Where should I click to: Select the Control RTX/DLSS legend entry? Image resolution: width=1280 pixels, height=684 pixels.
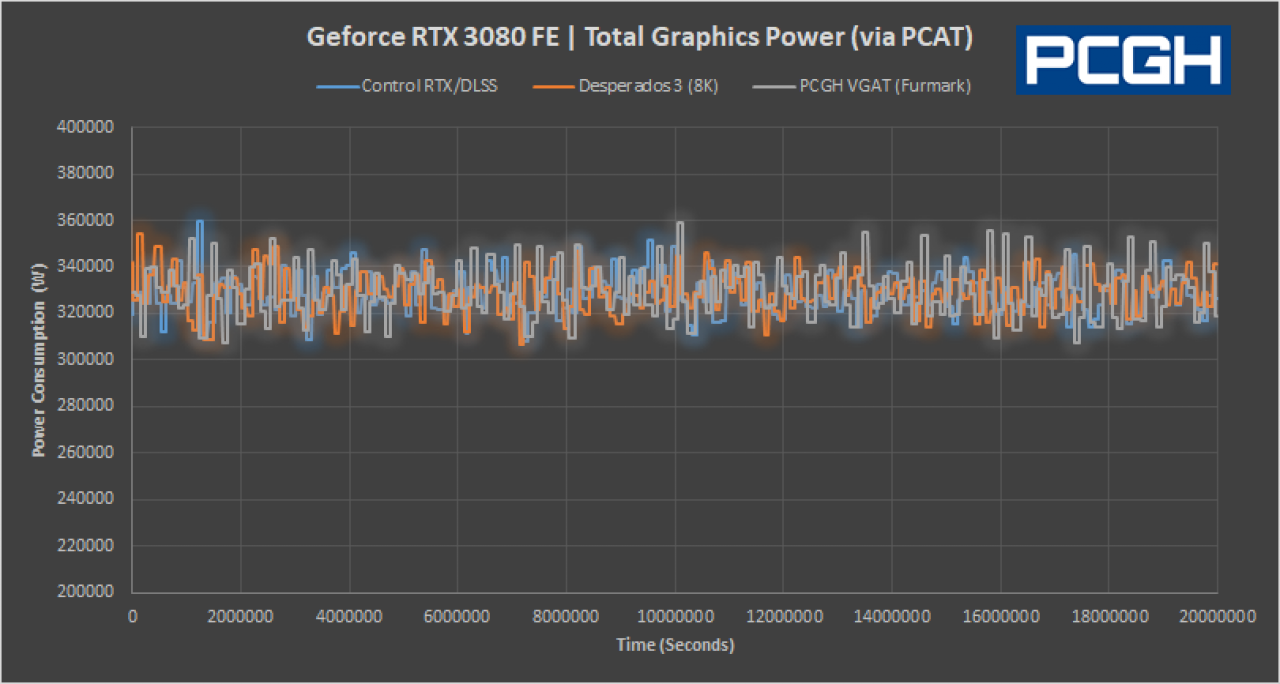(x=407, y=86)
